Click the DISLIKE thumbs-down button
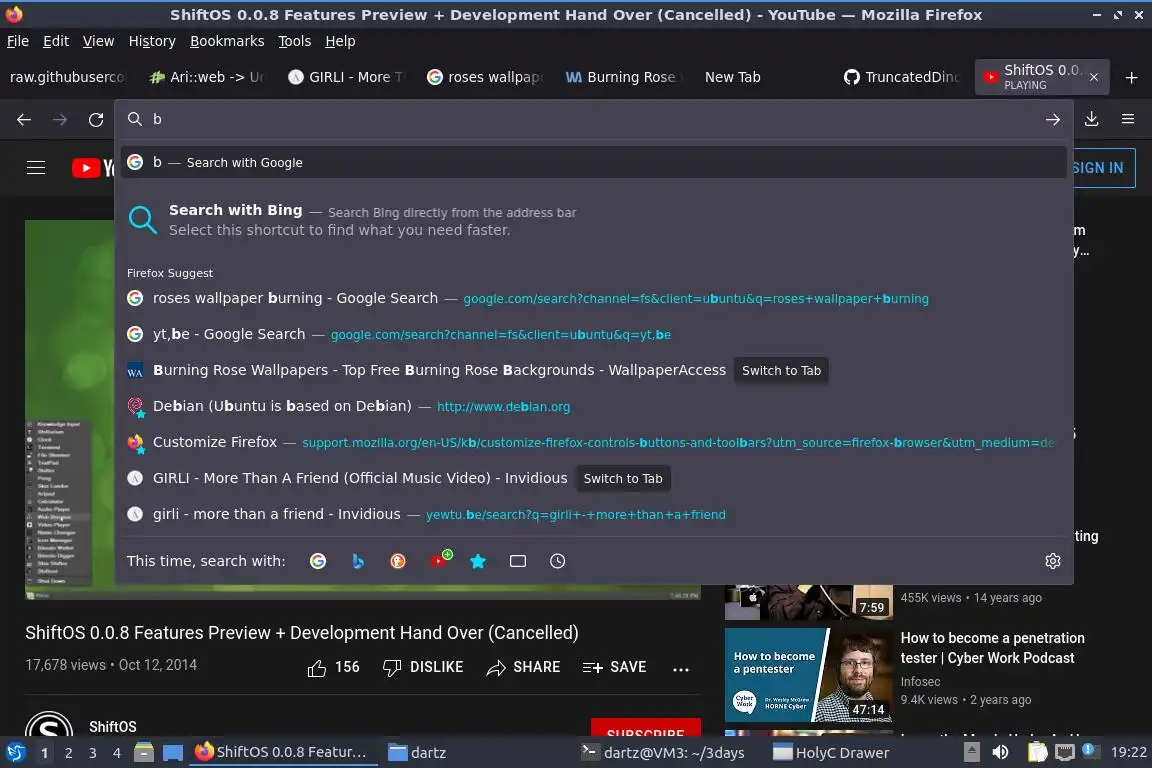The width and height of the screenshot is (1152, 768). [423, 667]
